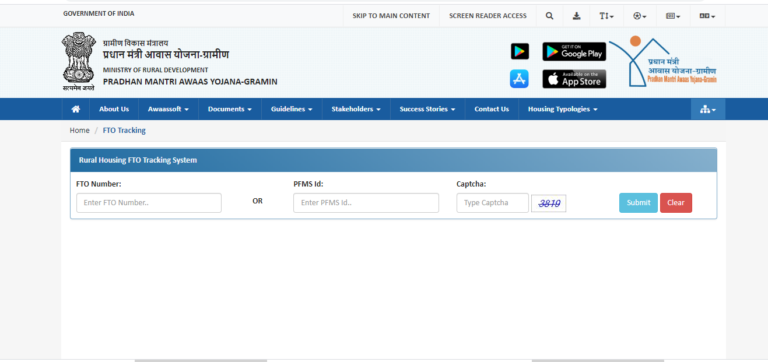Expand the text size dropdown
This screenshot has height=362, width=768.
606,16
